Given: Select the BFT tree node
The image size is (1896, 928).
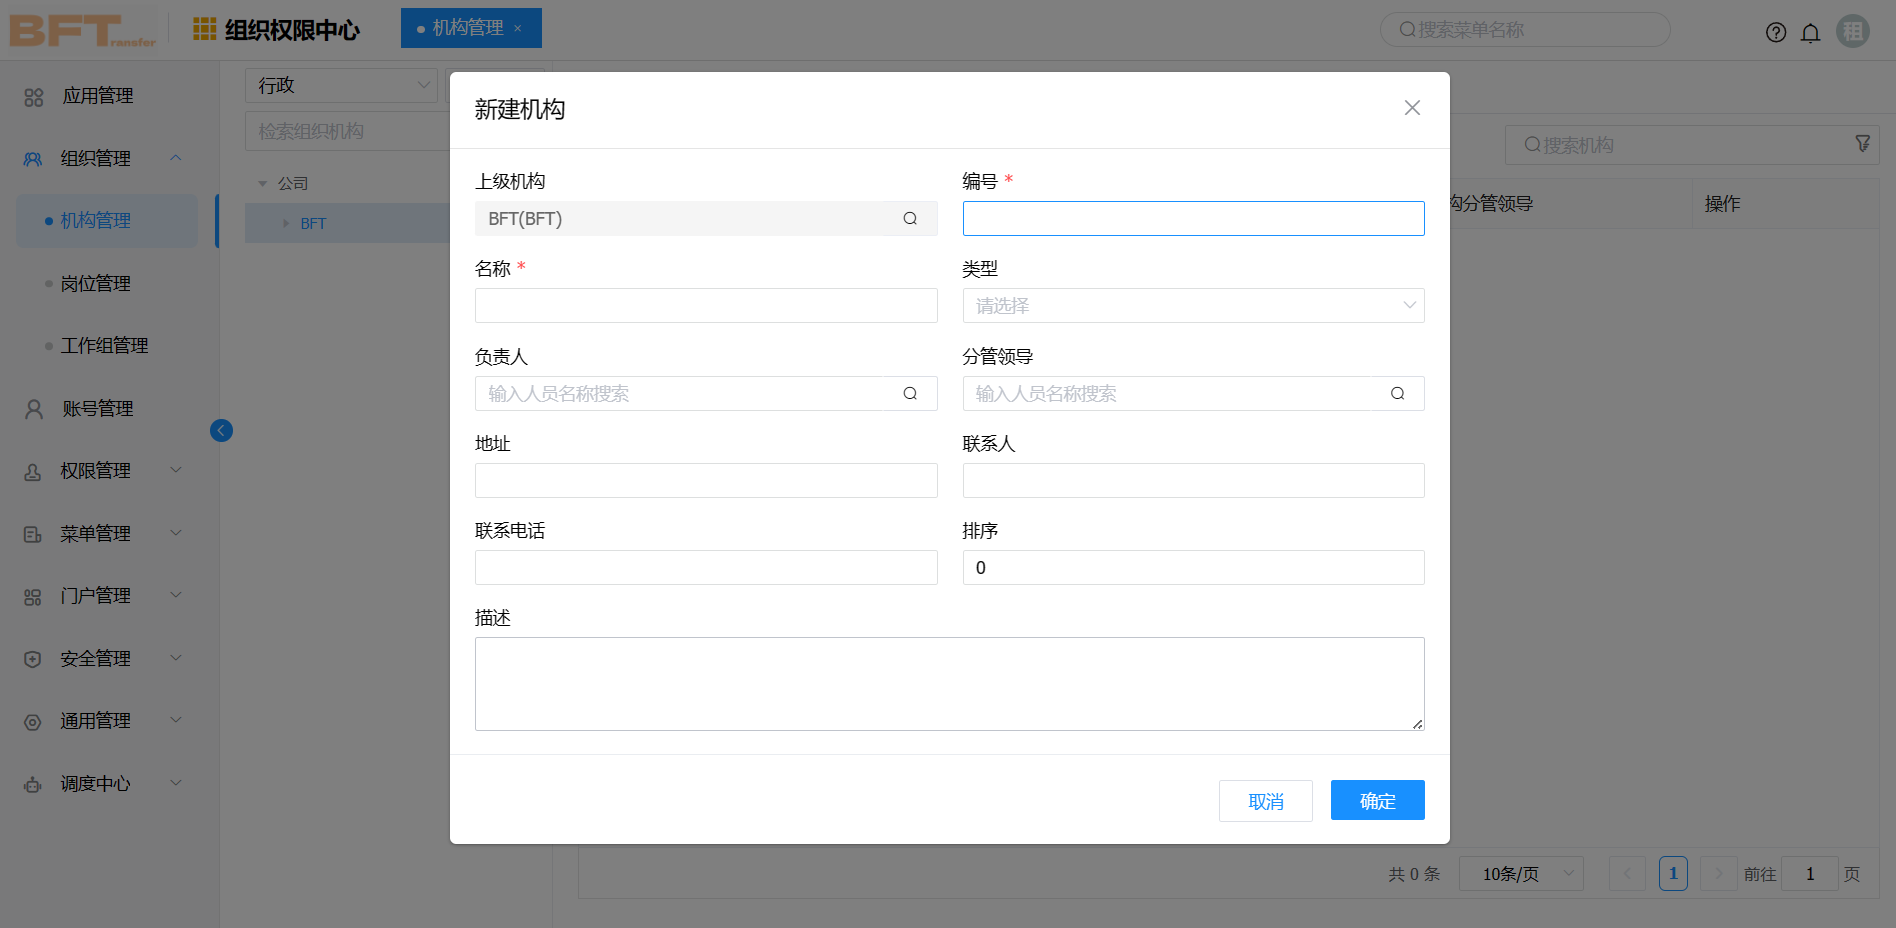Looking at the screenshot, I should coord(313,224).
